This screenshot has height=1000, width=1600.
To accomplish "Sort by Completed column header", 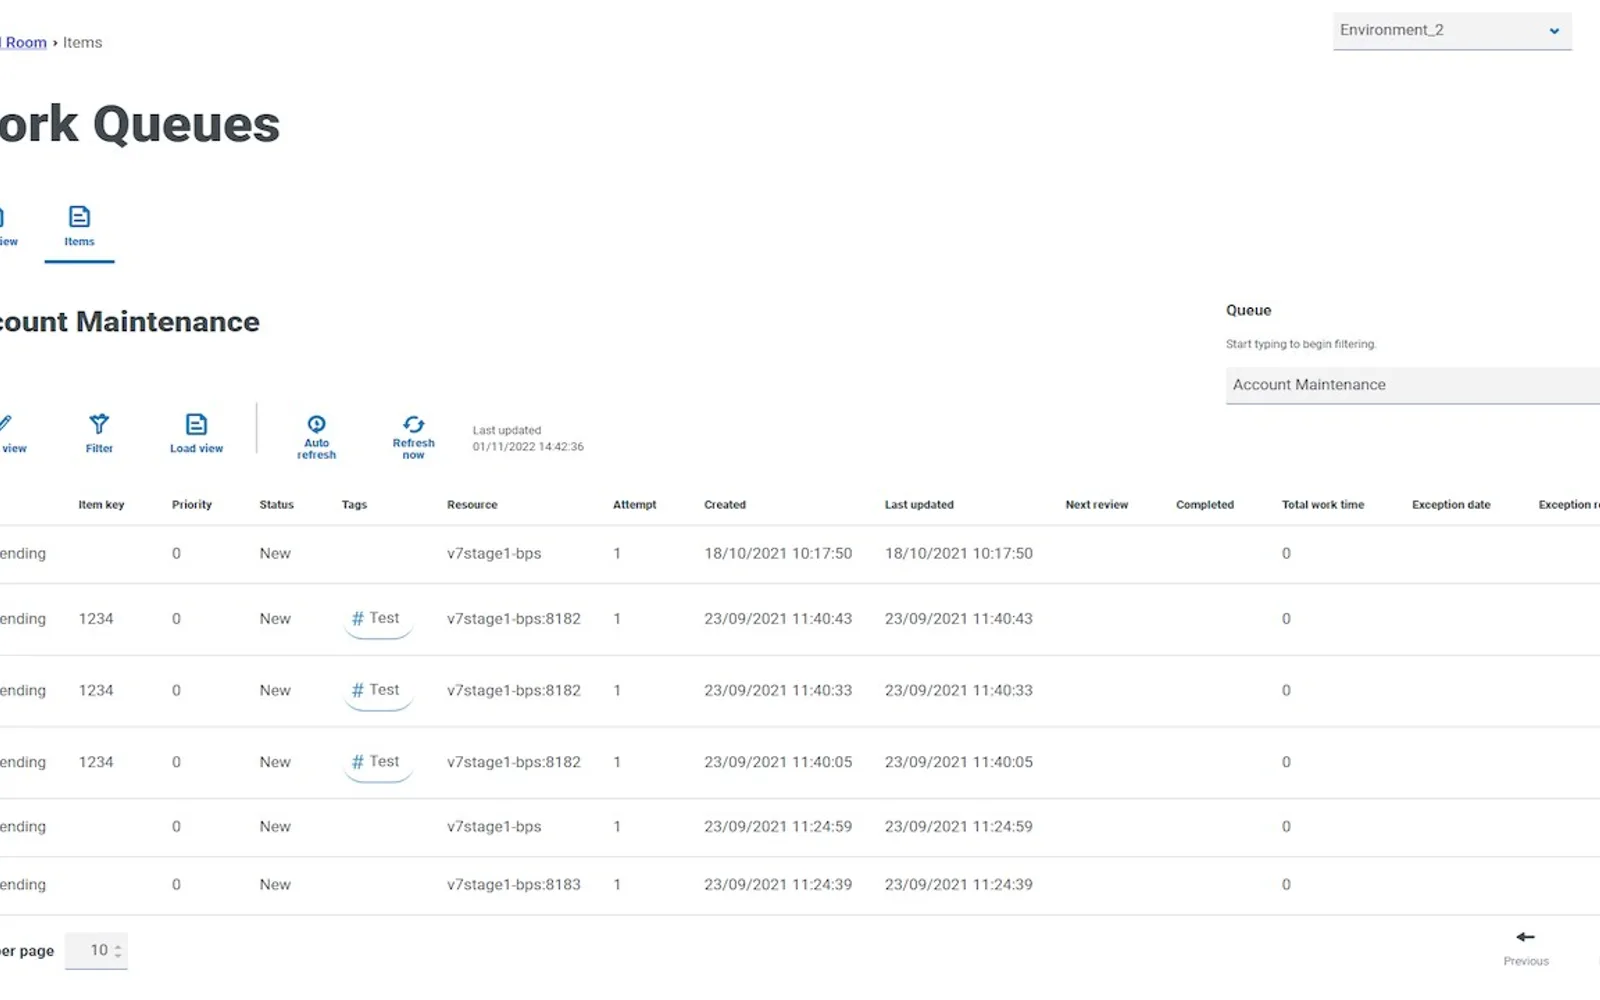I will tap(1204, 505).
